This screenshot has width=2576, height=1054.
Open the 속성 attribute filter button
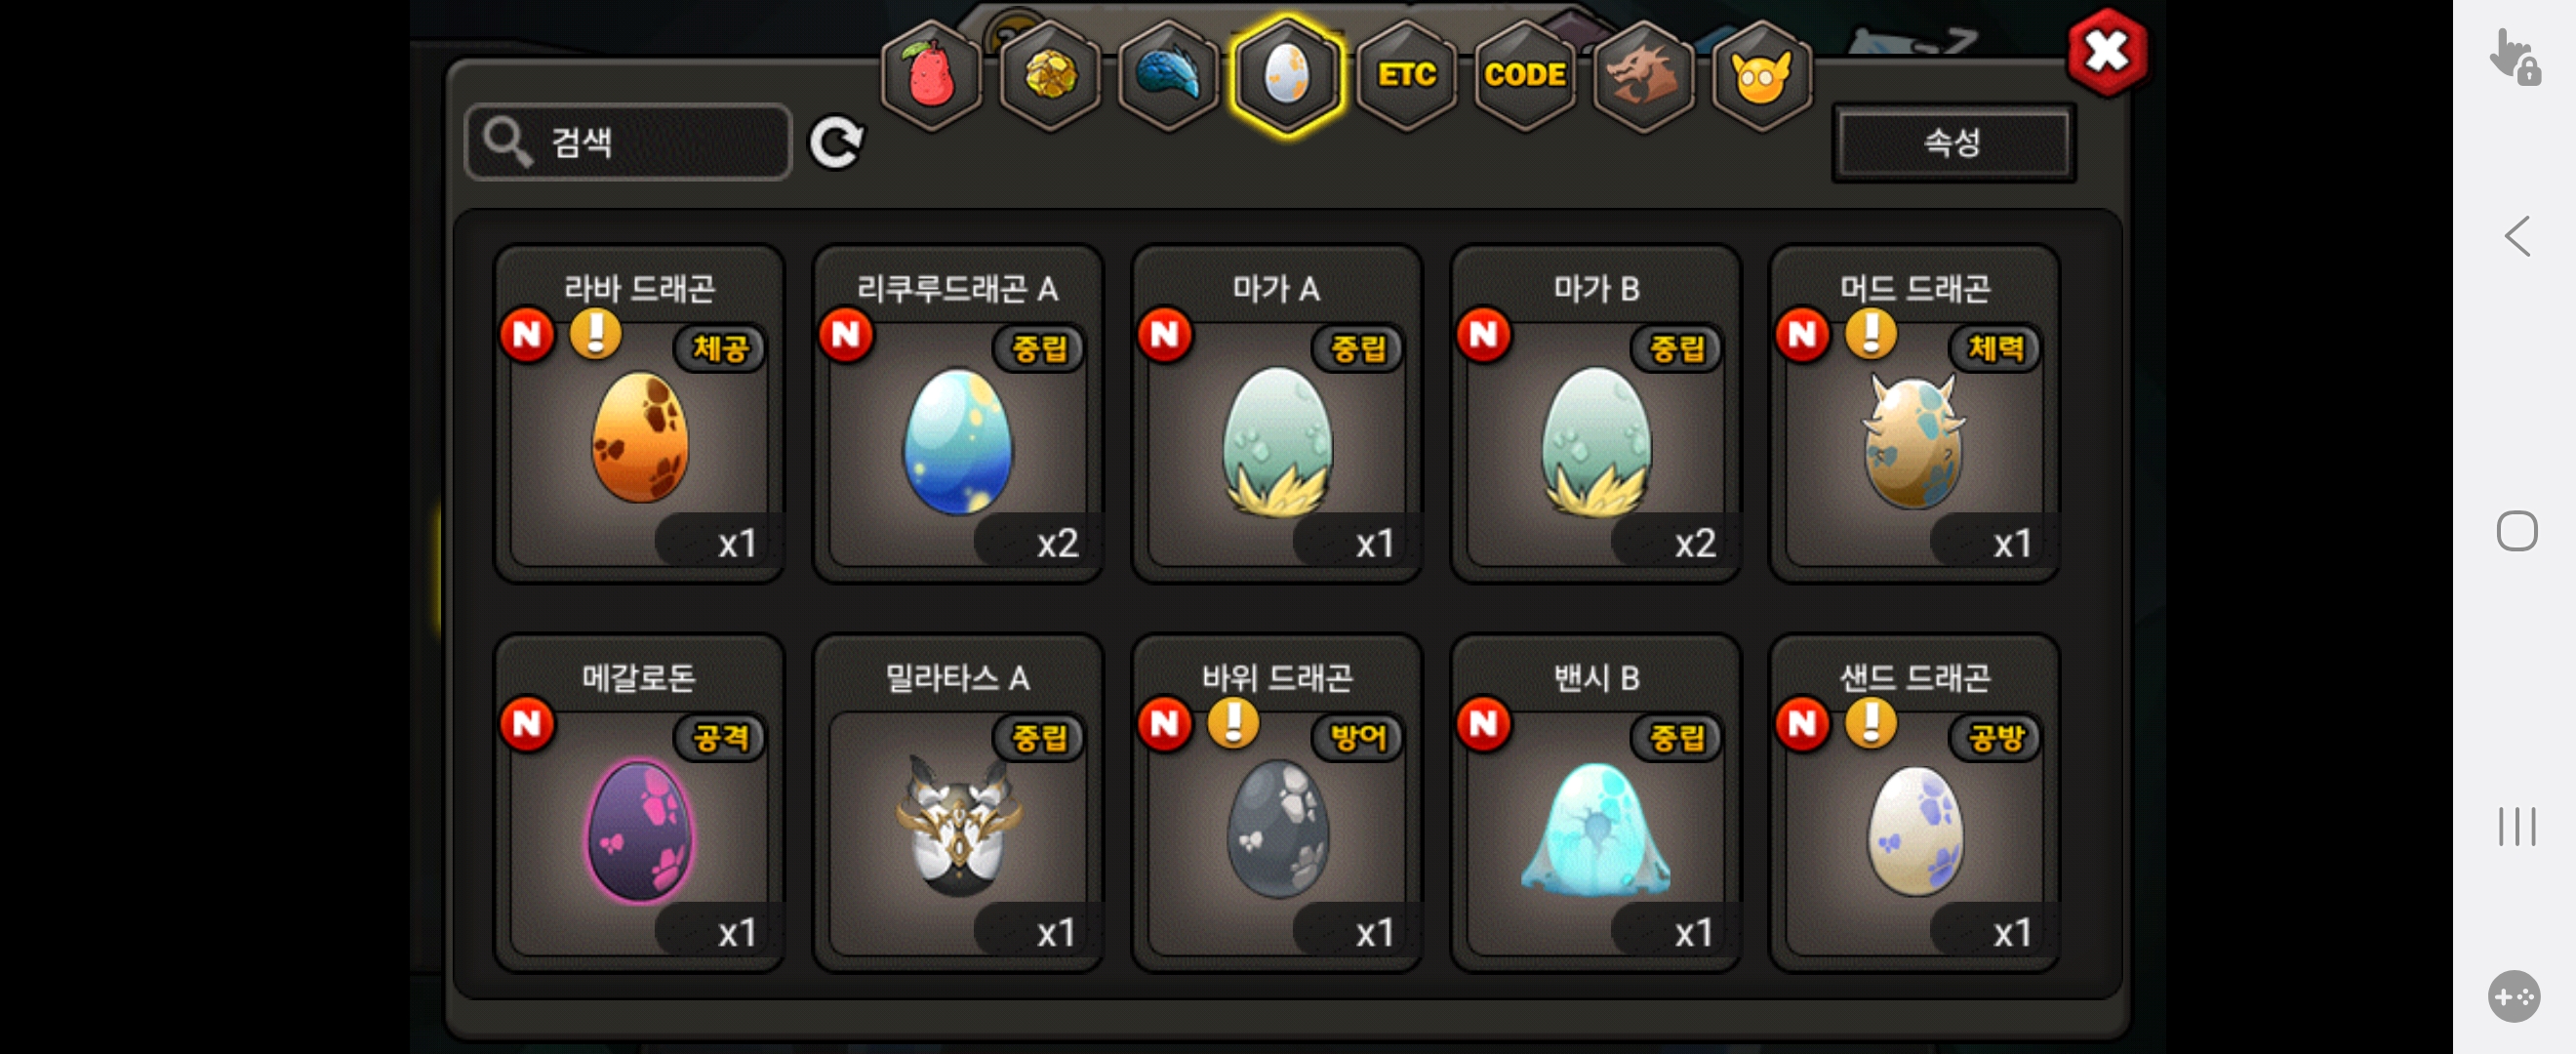coord(1953,142)
